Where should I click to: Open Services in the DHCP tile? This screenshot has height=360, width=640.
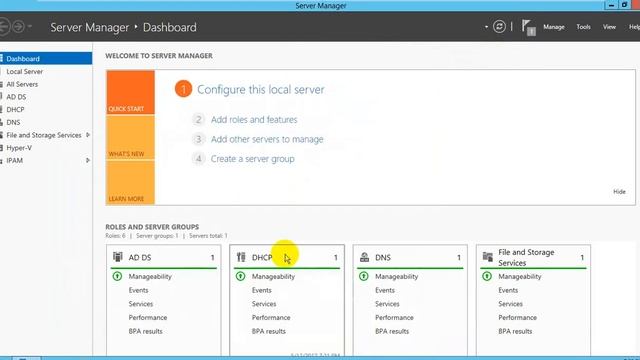pos(264,304)
